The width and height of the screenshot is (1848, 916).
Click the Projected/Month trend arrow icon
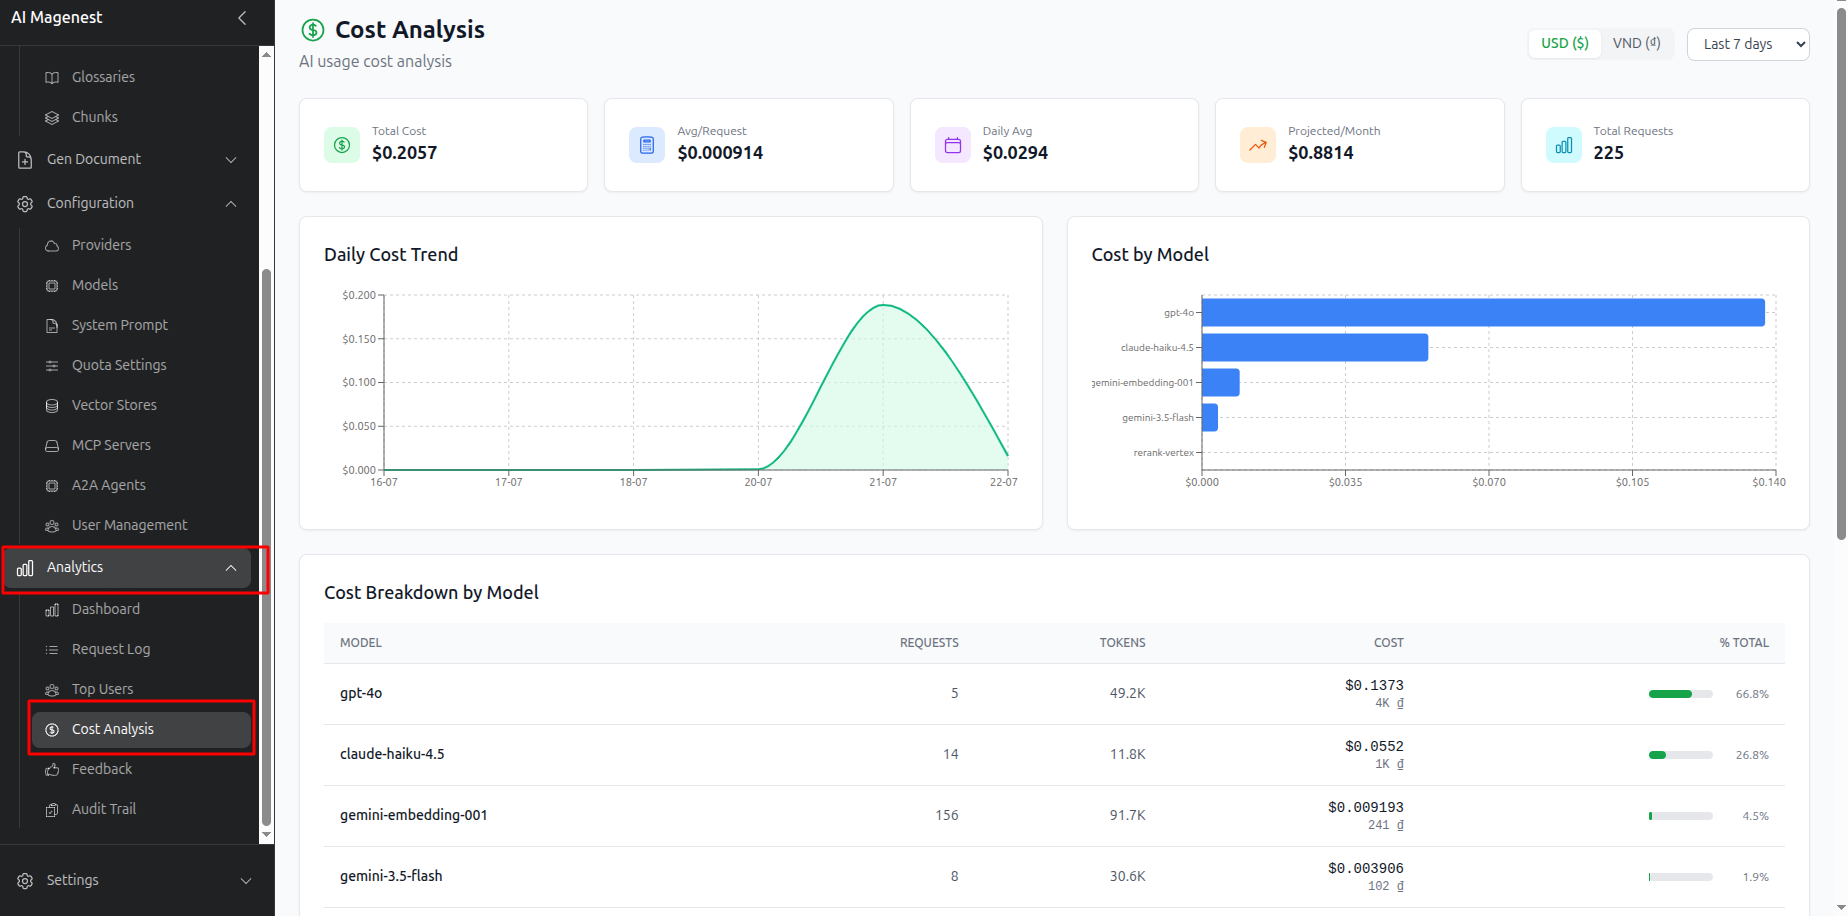(1258, 145)
